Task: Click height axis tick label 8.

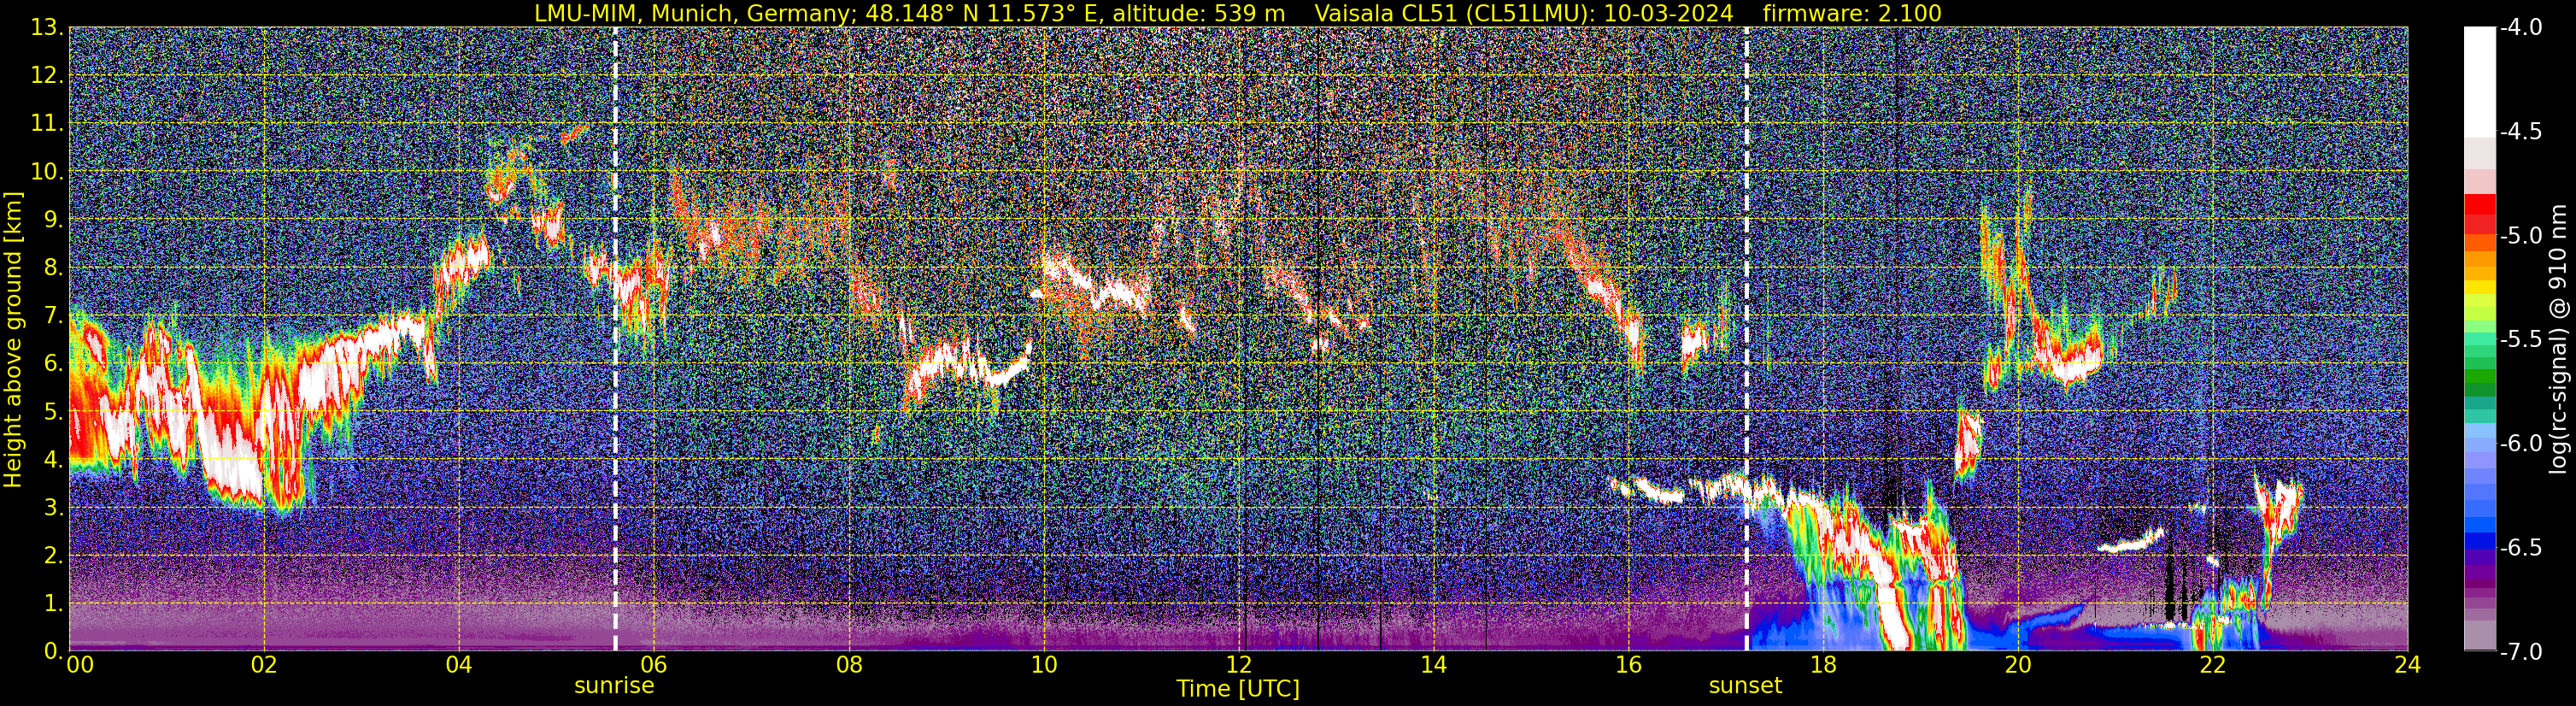Action: click(52, 268)
